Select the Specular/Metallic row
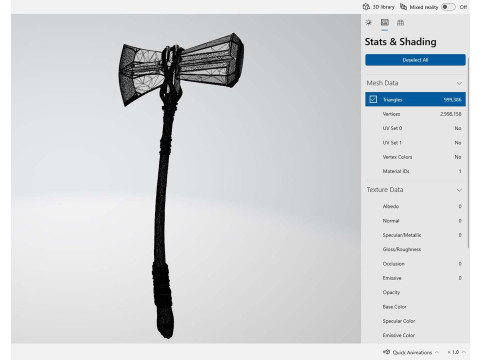The width and height of the screenshot is (480, 360). tap(415, 235)
